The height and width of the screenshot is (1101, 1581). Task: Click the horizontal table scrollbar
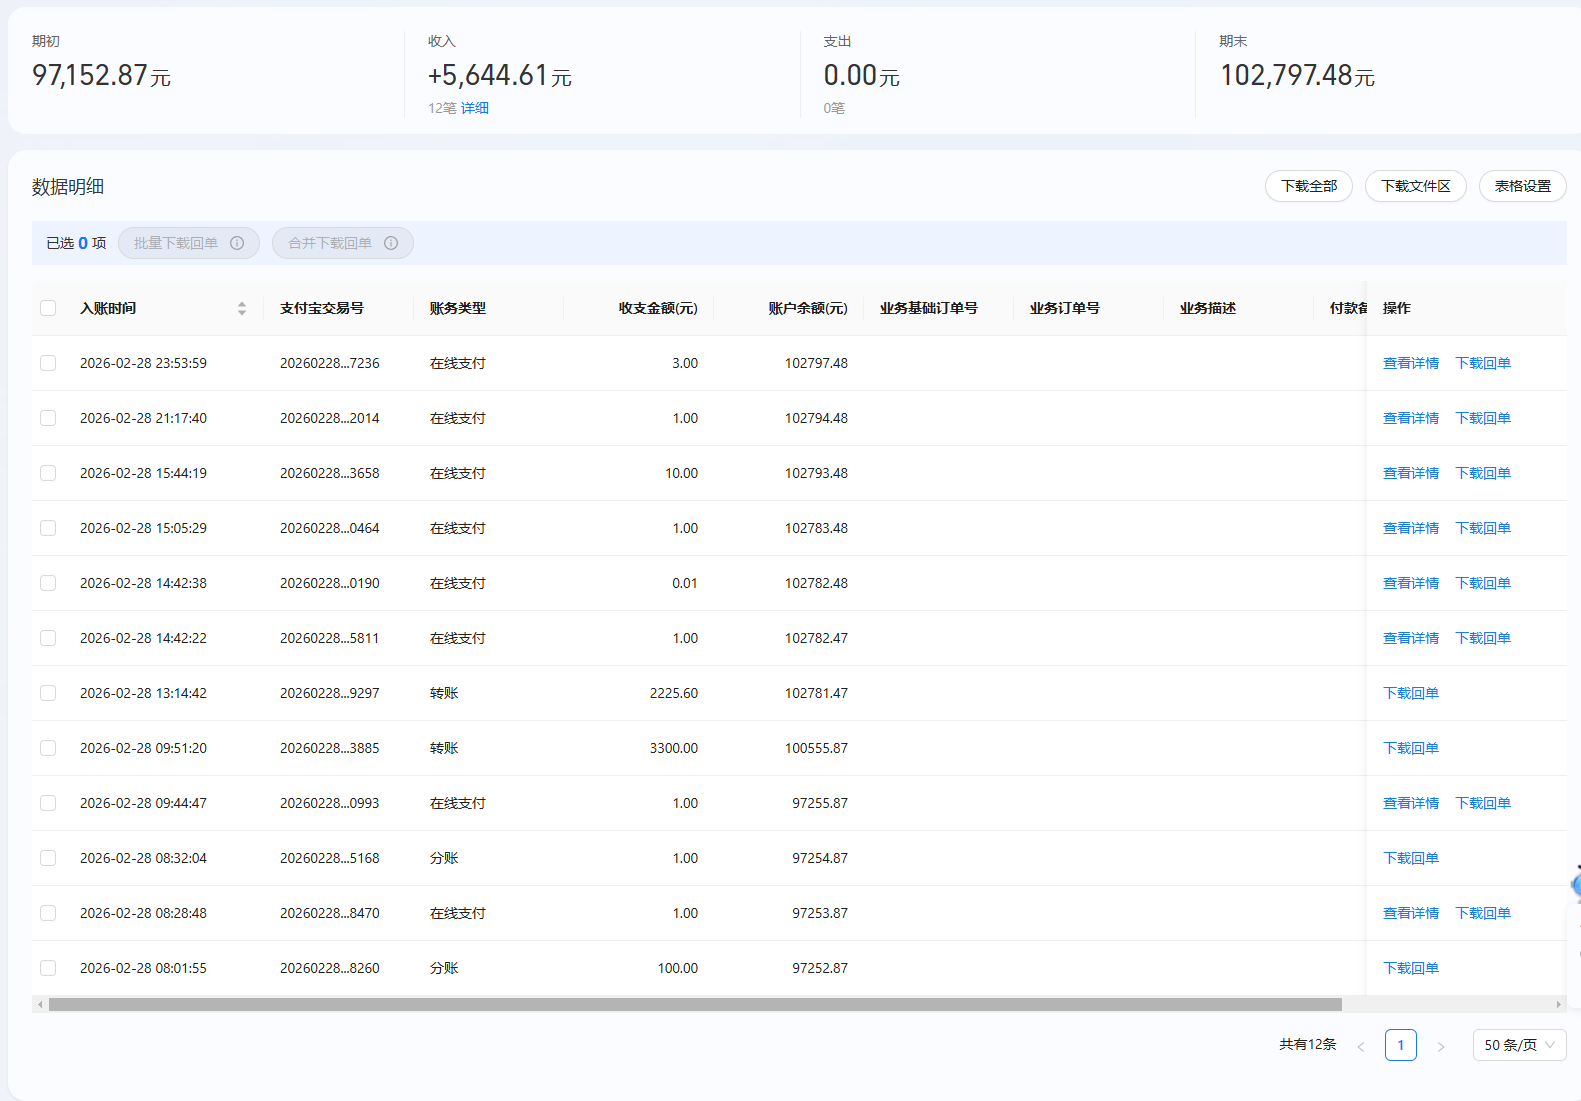tap(695, 1004)
